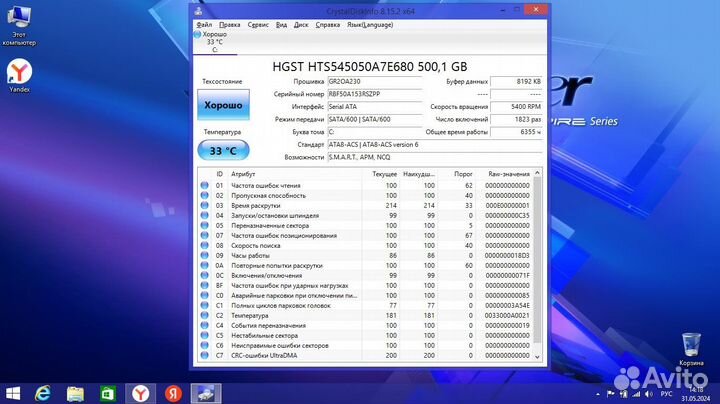Click the status circle for attribute 05
720x404 pixels.
pyautogui.click(x=205, y=226)
